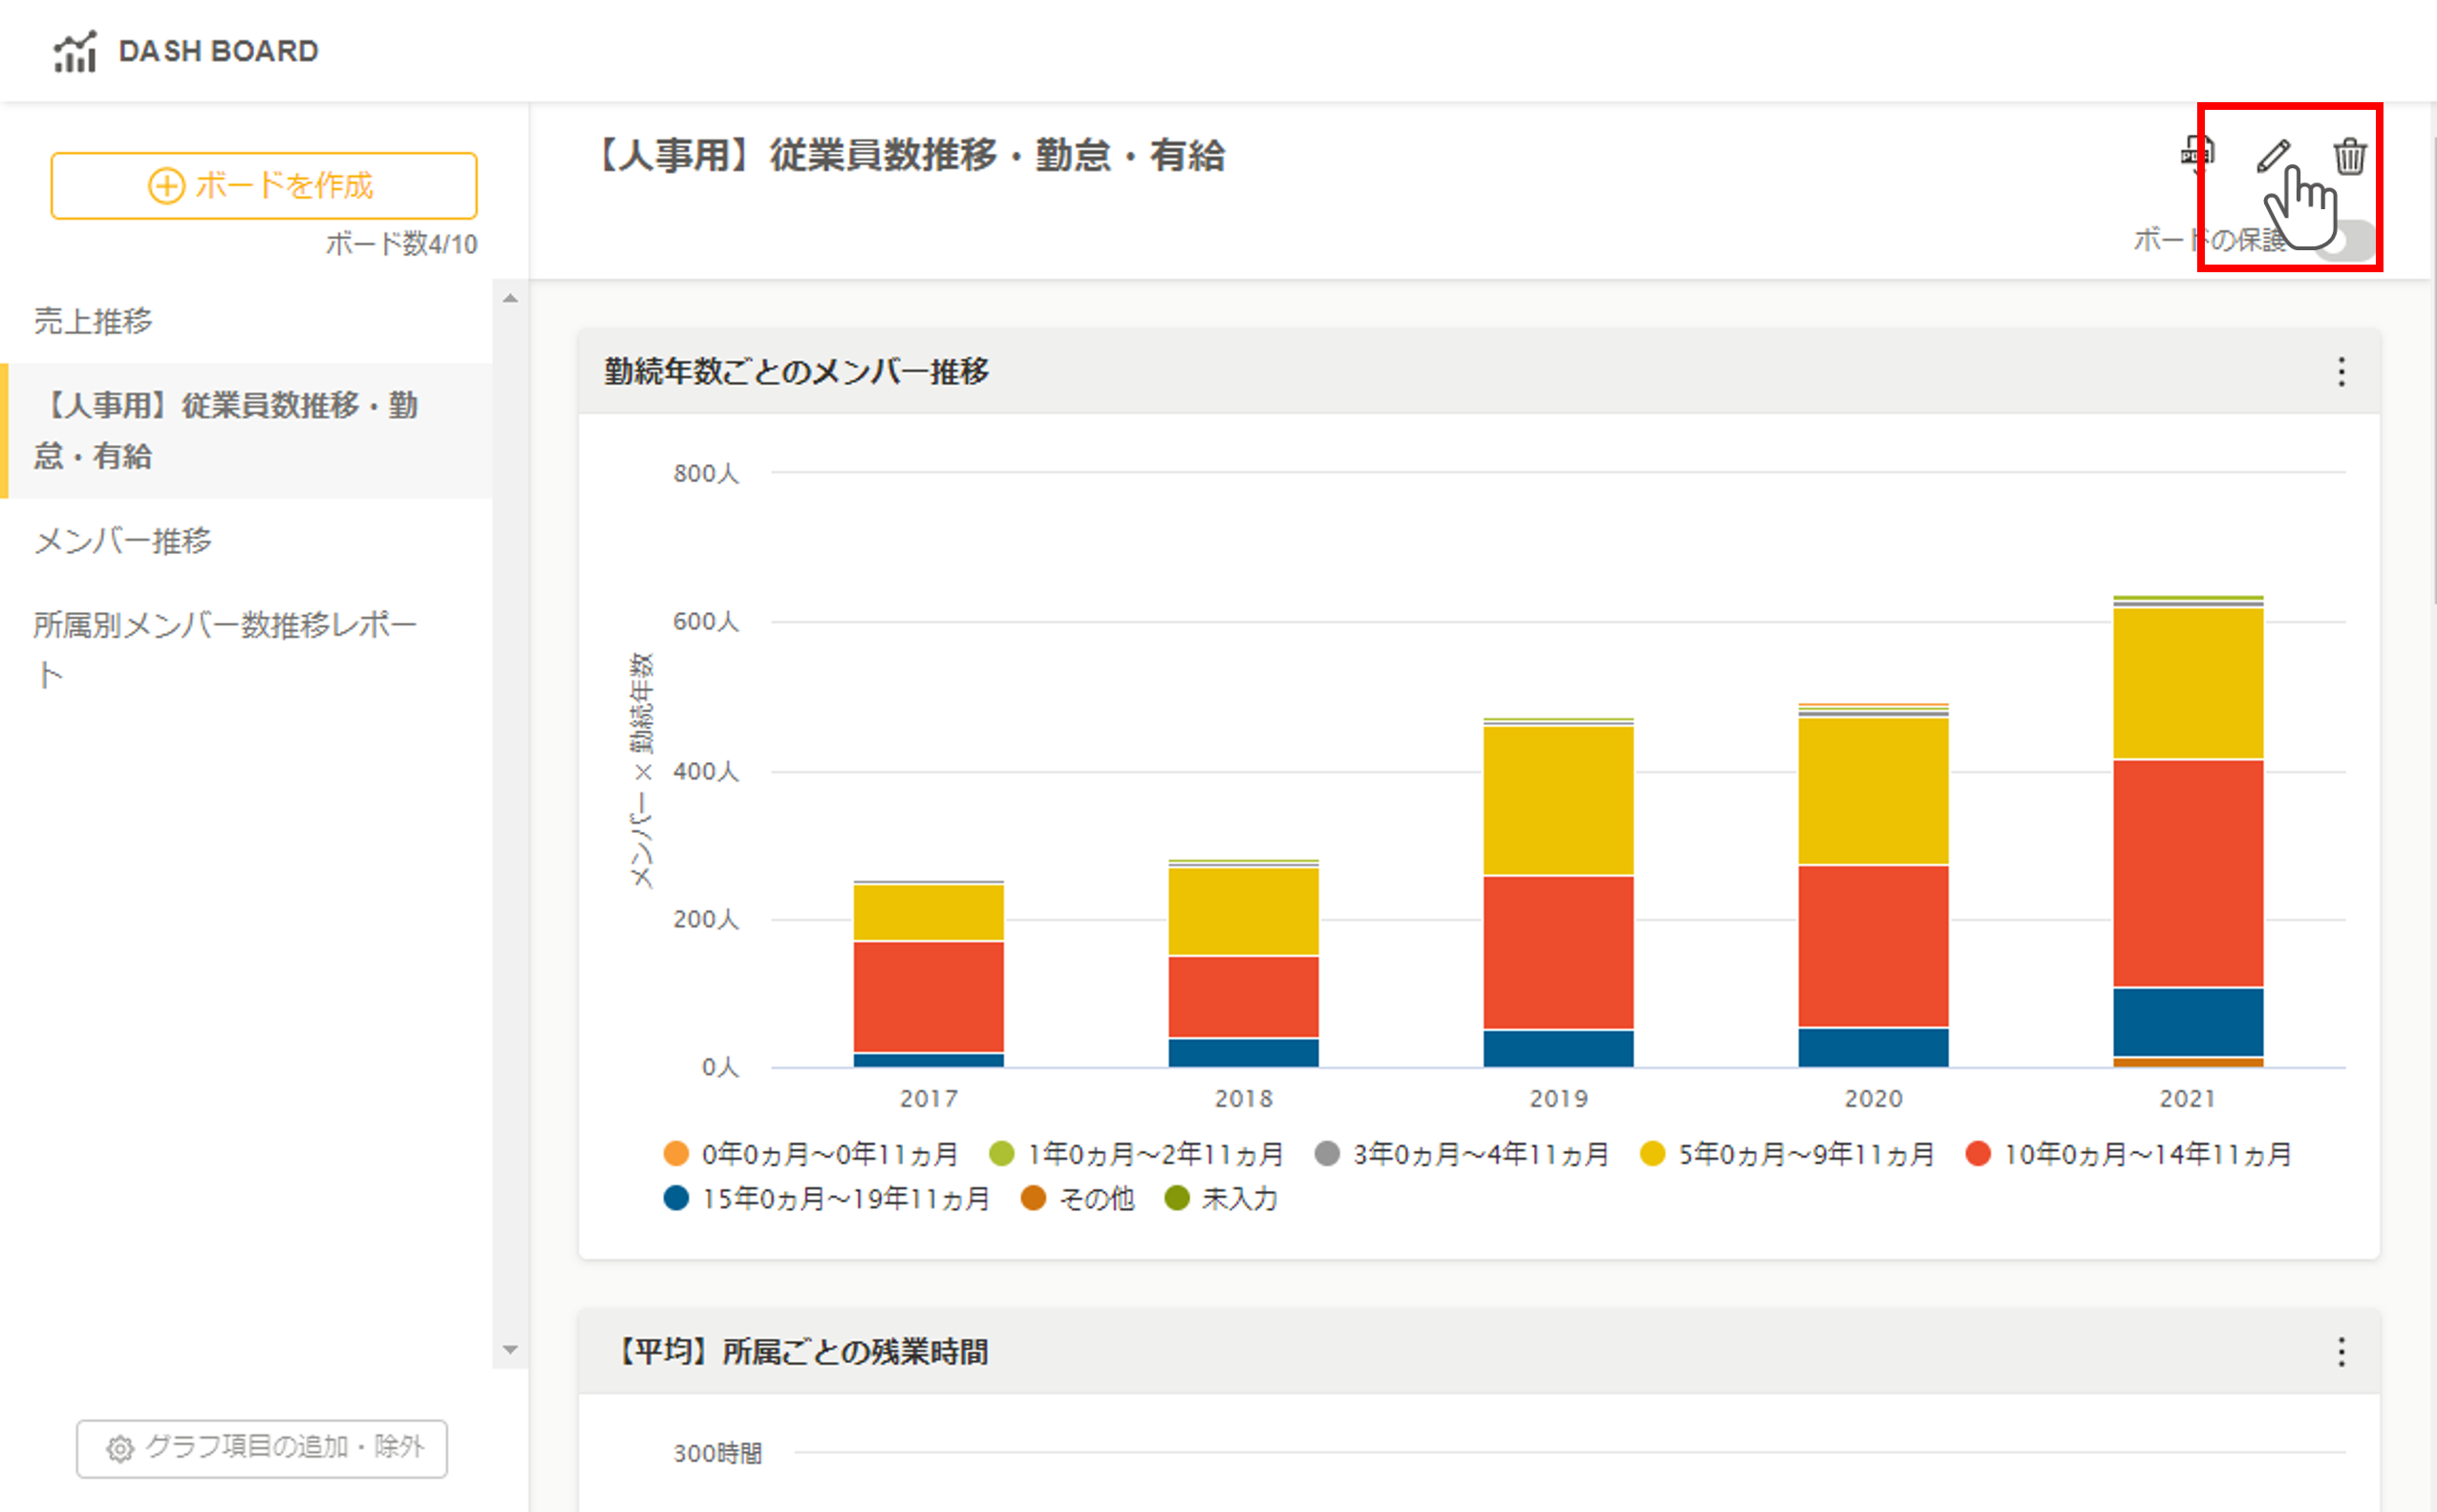This screenshot has width=2437, height=1512.
Task: Click sidebar scroll up arrow
Action: [x=510, y=298]
